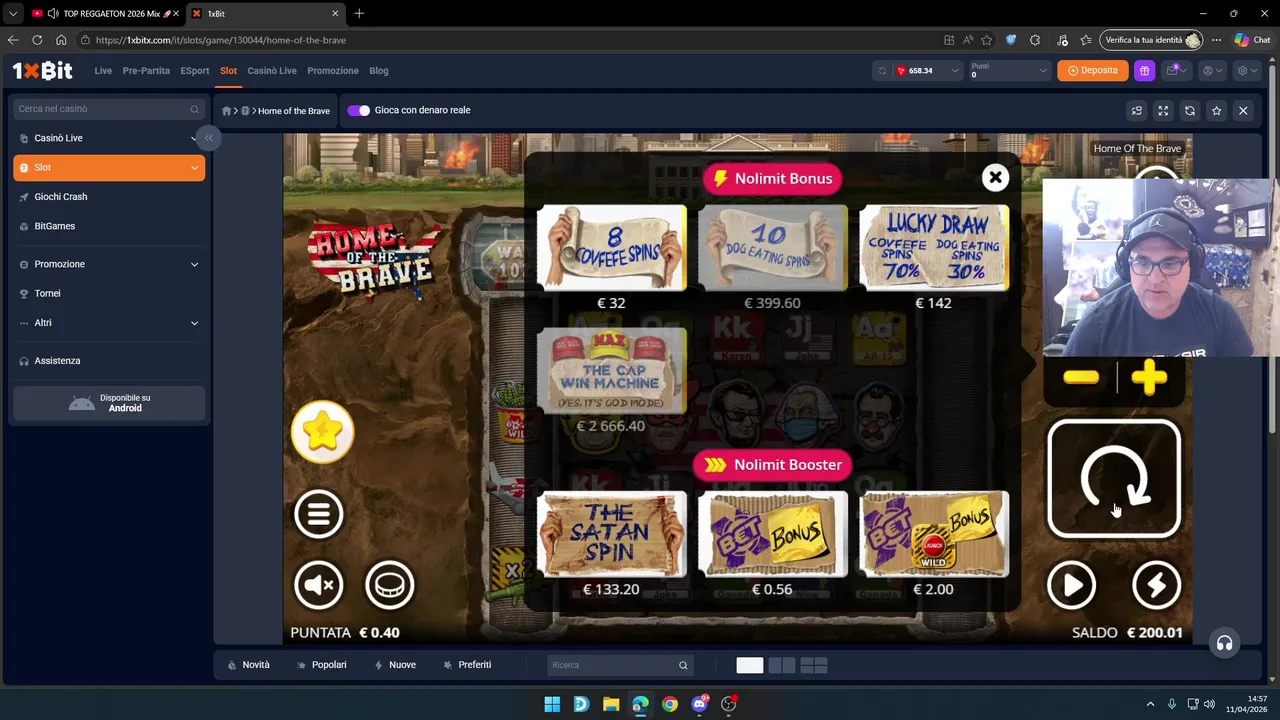The height and width of the screenshot is (720, 1280).
Task: Open Tornei in the sidebar
Action: click(109, 293)
